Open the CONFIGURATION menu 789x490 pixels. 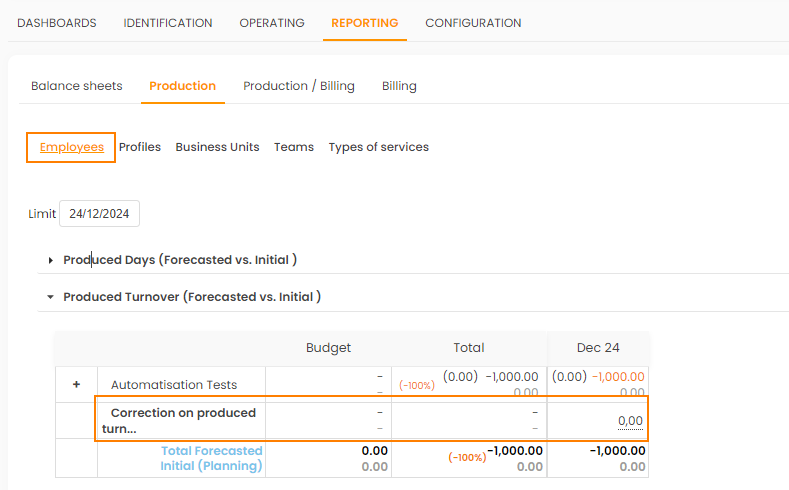473,23
